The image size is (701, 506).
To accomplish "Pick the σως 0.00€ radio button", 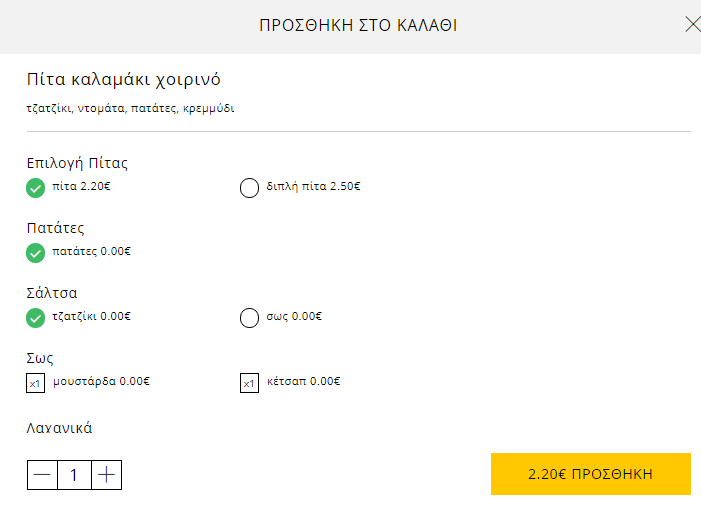I will coord(249,318).
